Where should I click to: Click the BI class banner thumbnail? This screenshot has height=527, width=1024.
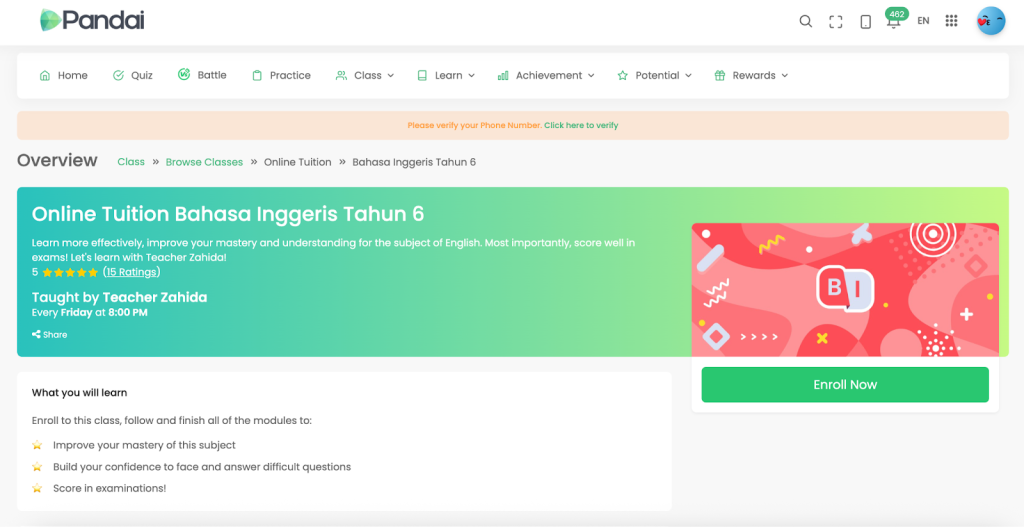845,289
